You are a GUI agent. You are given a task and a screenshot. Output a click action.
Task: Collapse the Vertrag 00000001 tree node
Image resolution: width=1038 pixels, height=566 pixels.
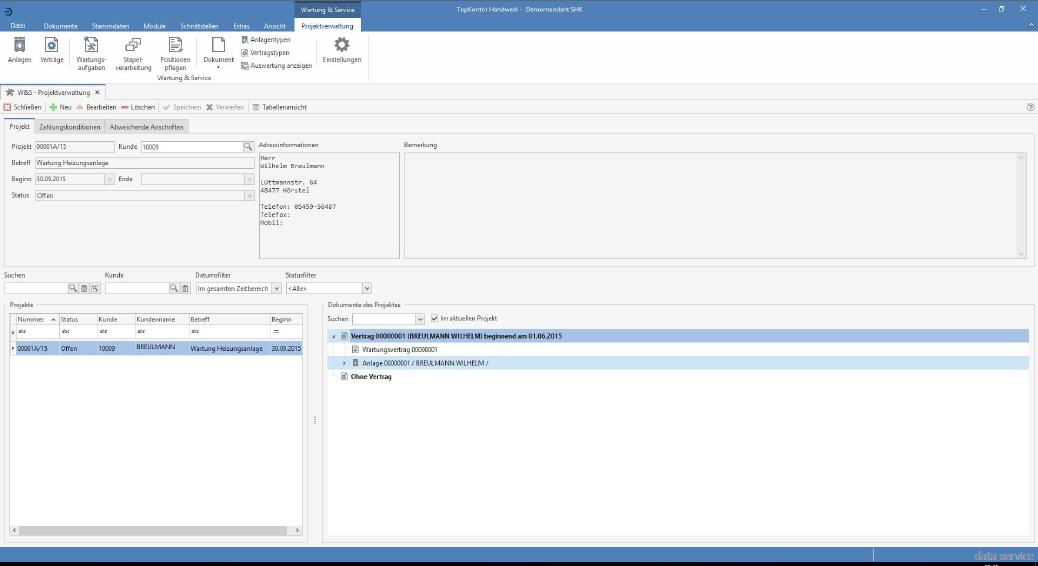point(333,336)
